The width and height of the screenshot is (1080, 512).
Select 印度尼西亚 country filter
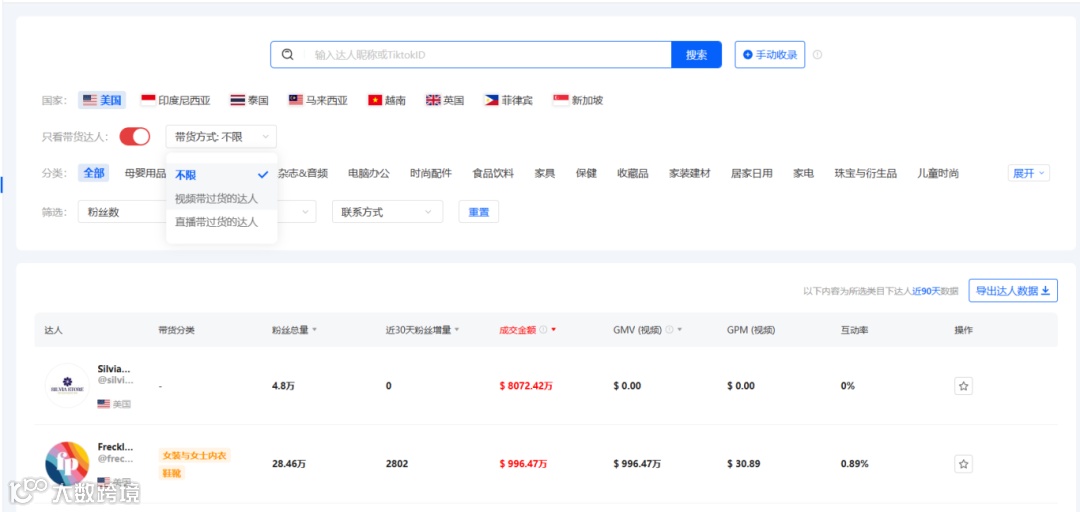[x=176, y=100]
